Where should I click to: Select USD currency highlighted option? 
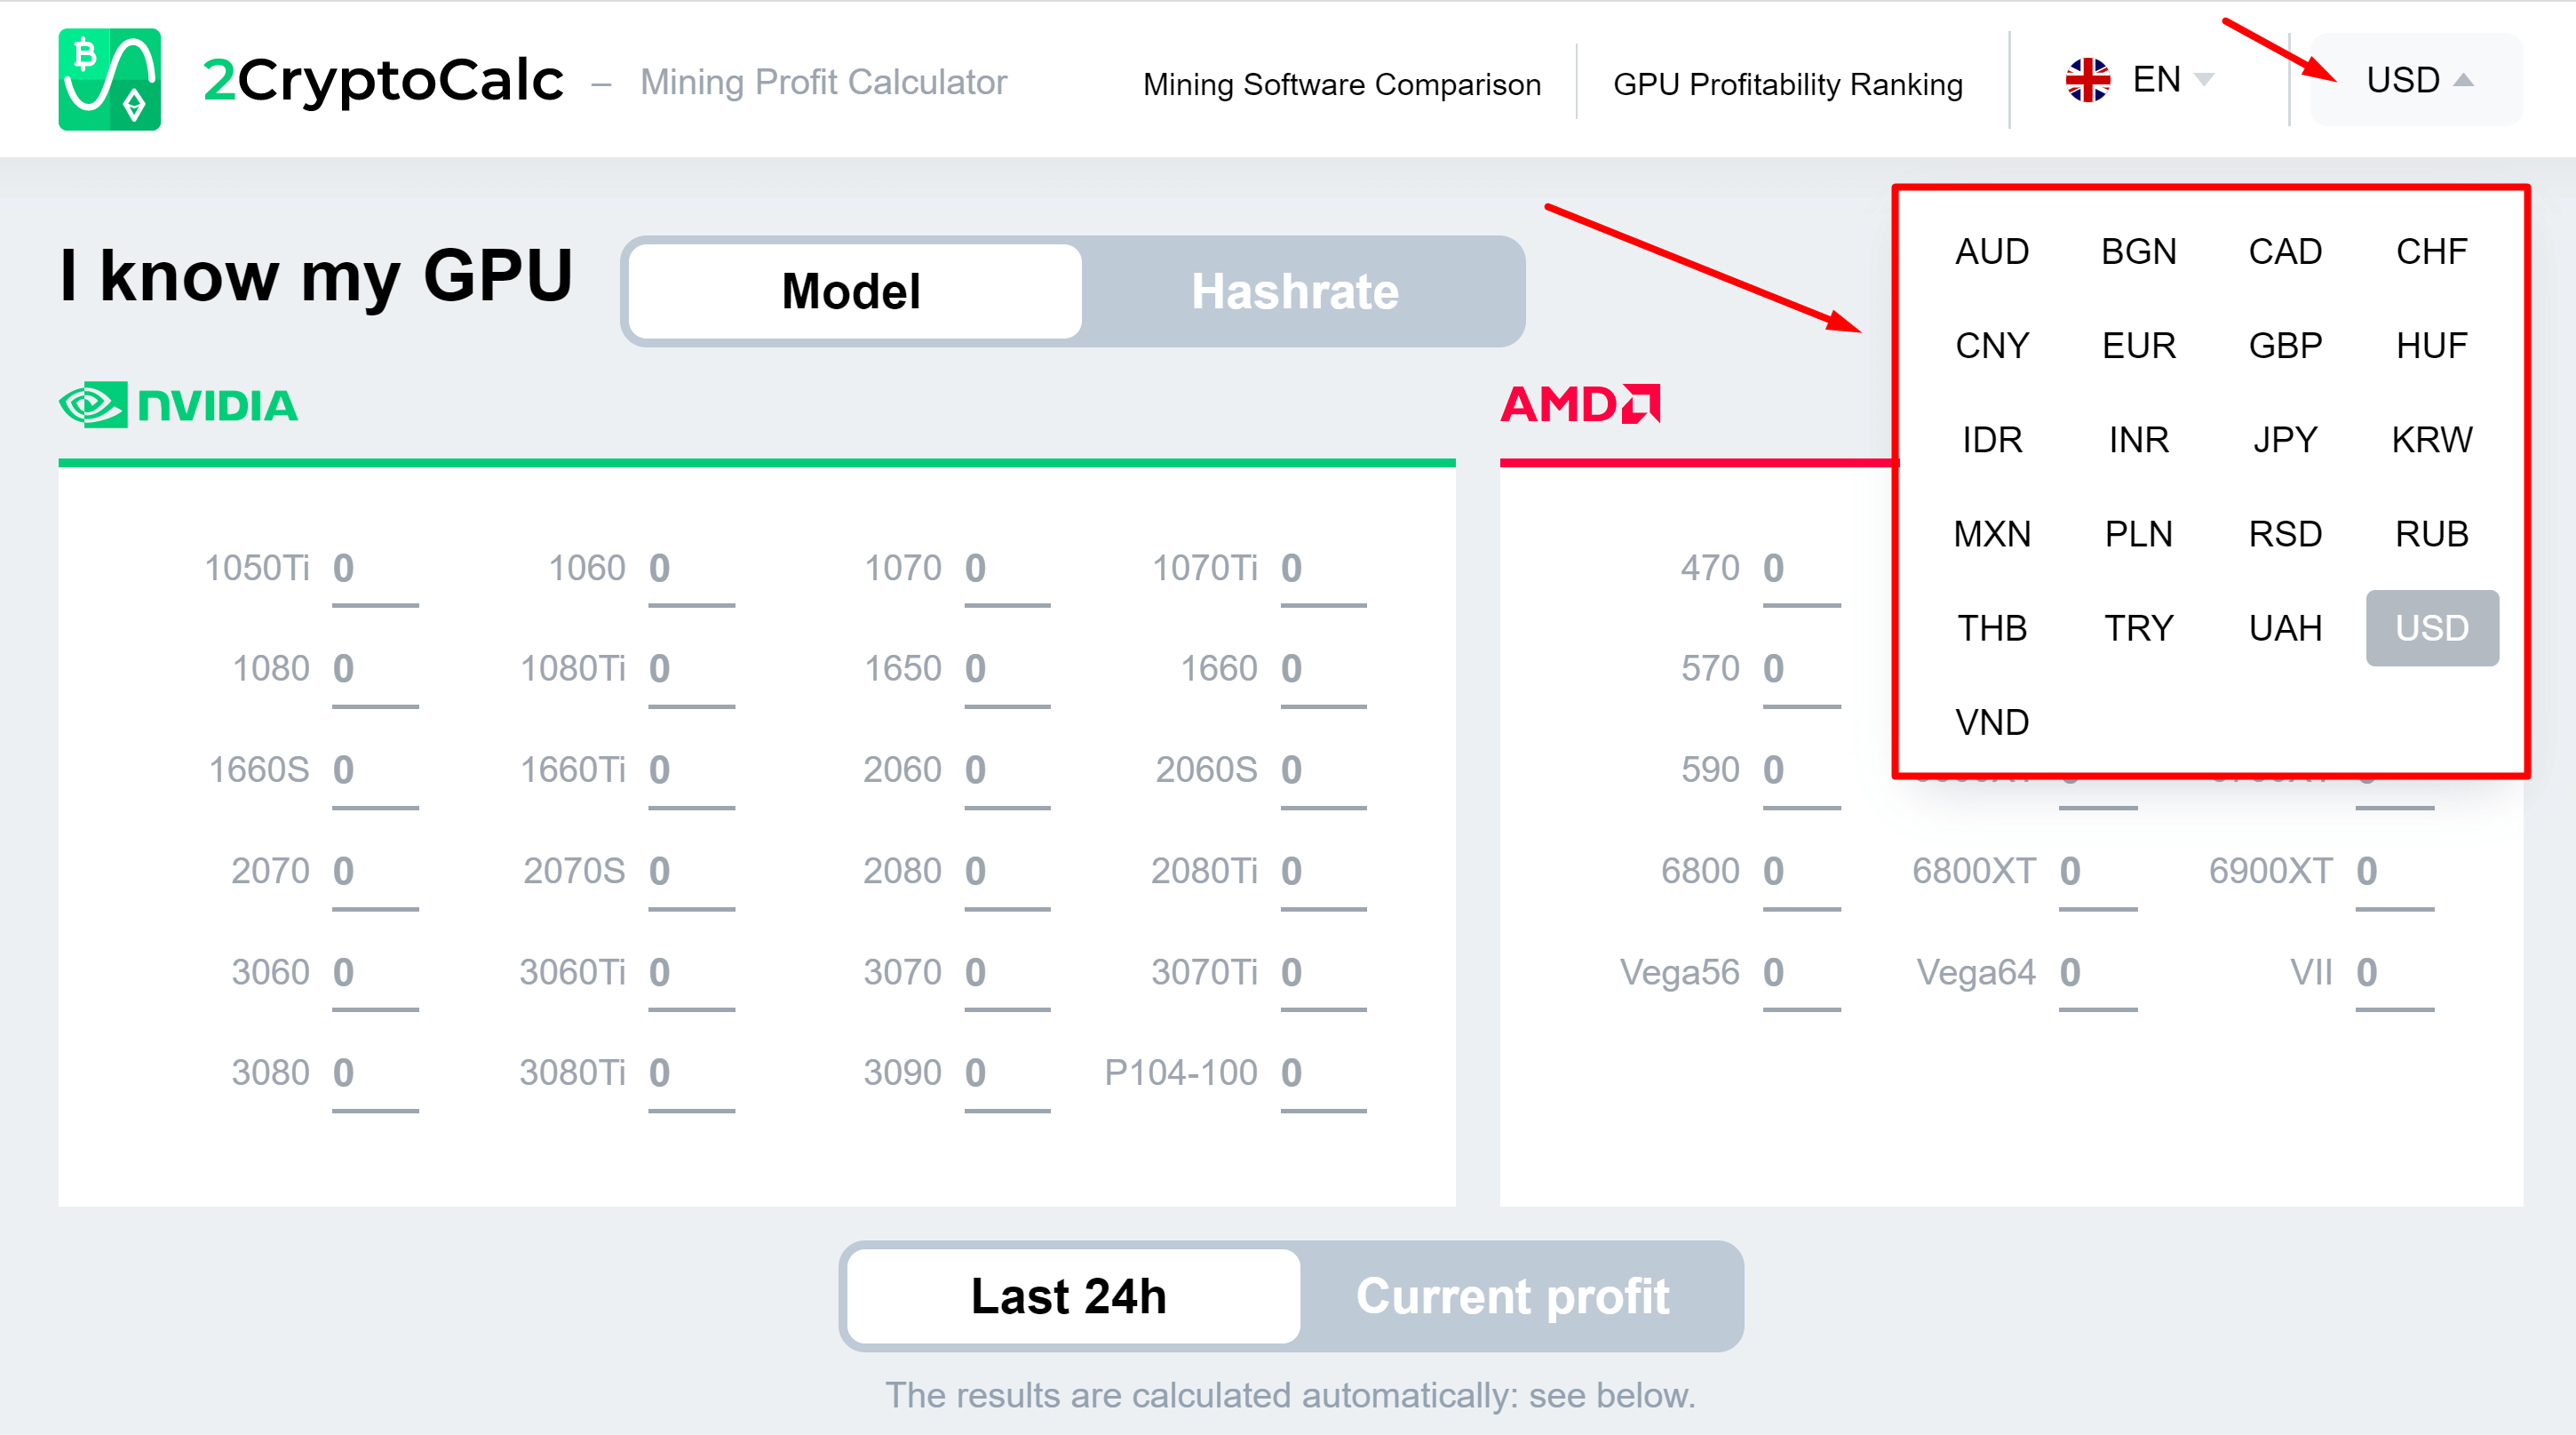pos(2429,627)
